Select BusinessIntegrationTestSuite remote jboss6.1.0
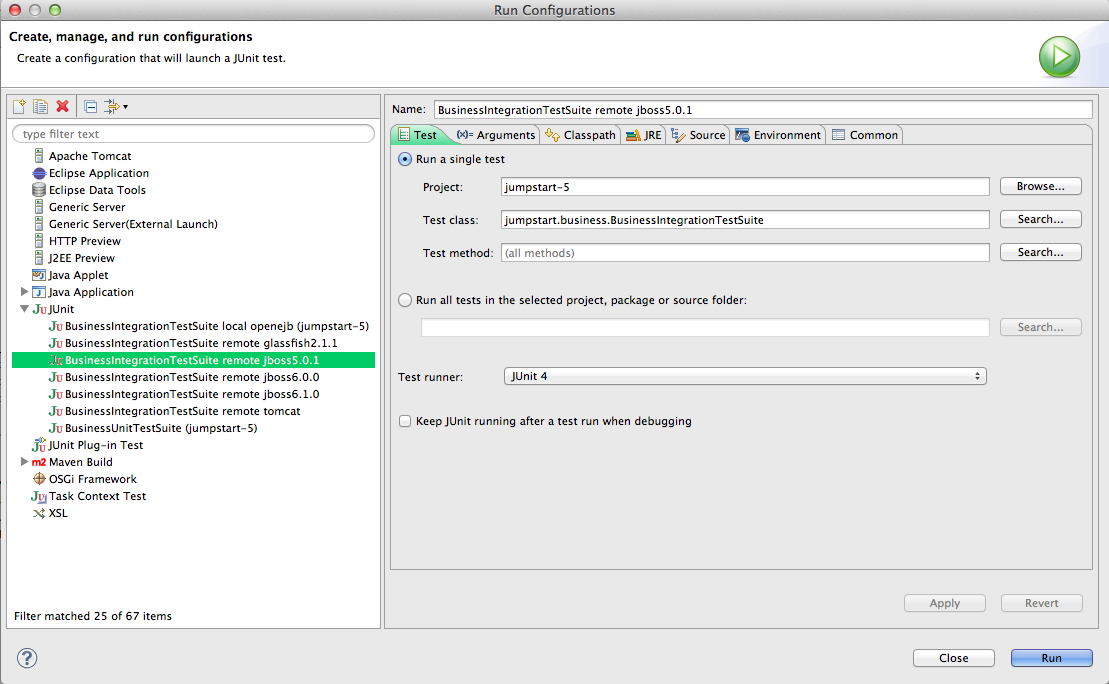The image size is (1109, 684). coord(192,394)
